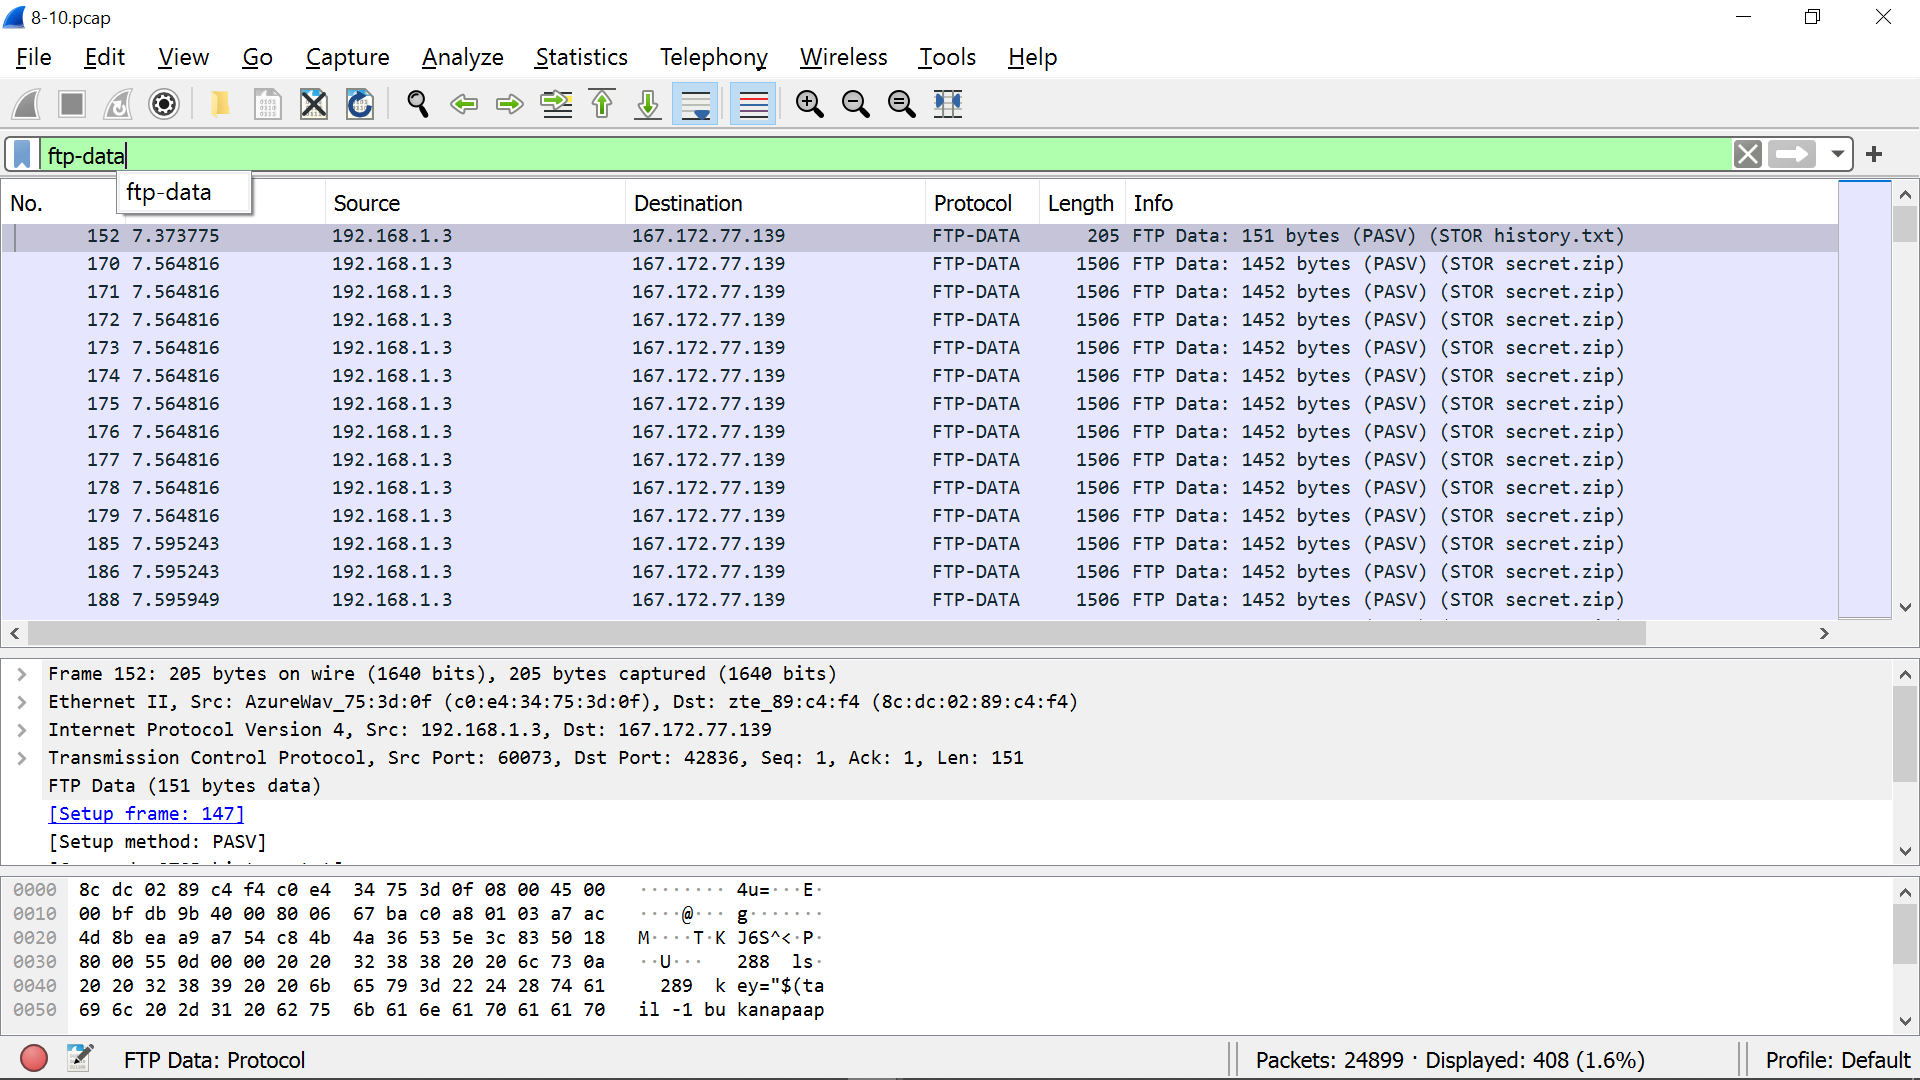Toggle packet list colorization button
The width and height of the screenshot is (1920, 1080).
tap(753, 104)
